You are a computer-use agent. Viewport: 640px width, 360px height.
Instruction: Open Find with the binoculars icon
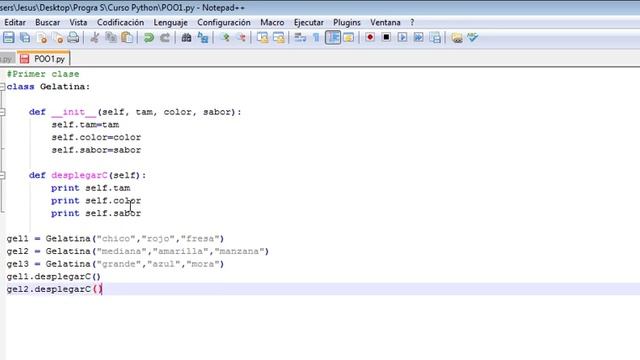tap(186, 38)
